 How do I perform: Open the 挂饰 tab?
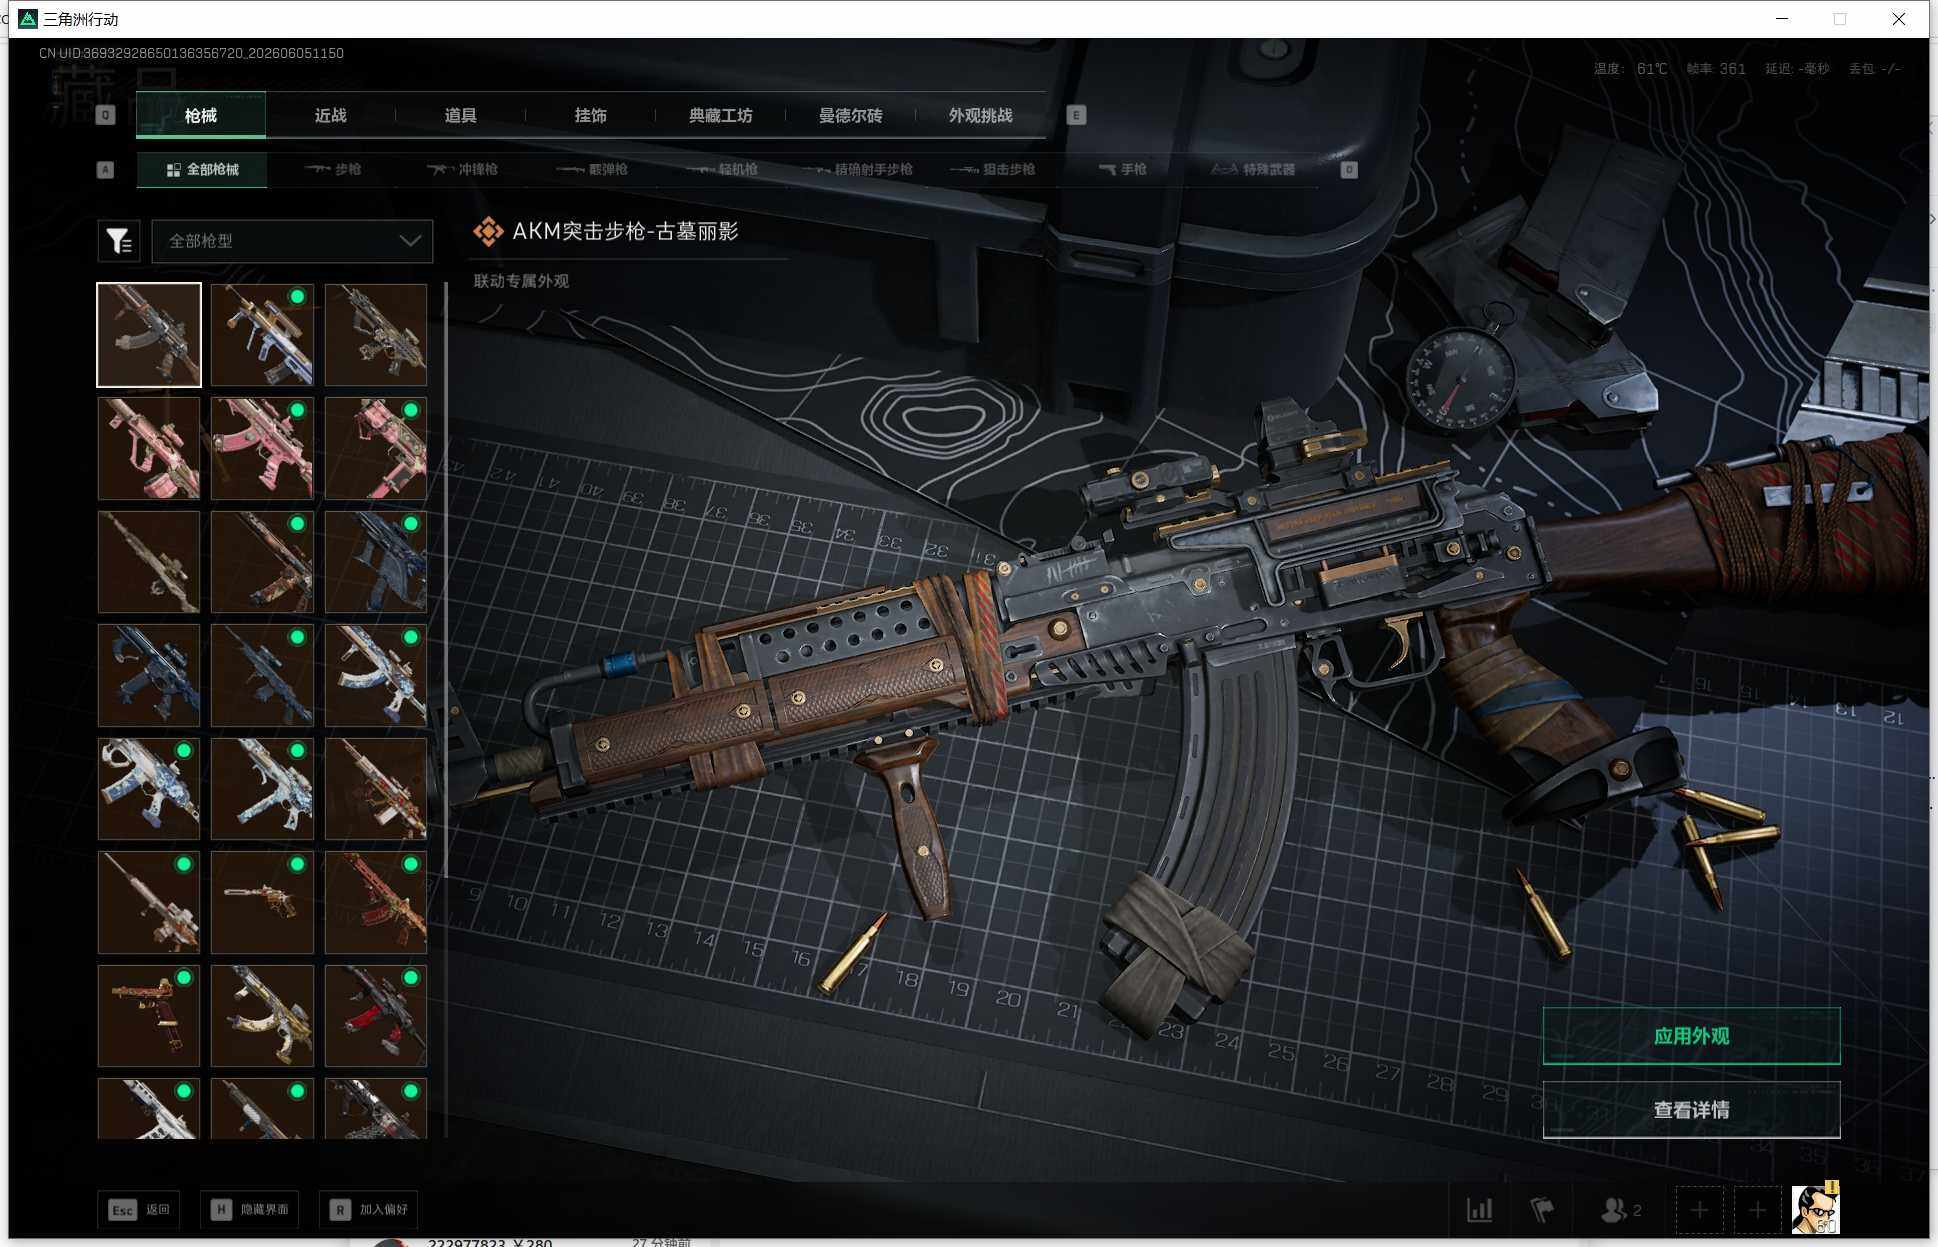click(x=591, y=115)
